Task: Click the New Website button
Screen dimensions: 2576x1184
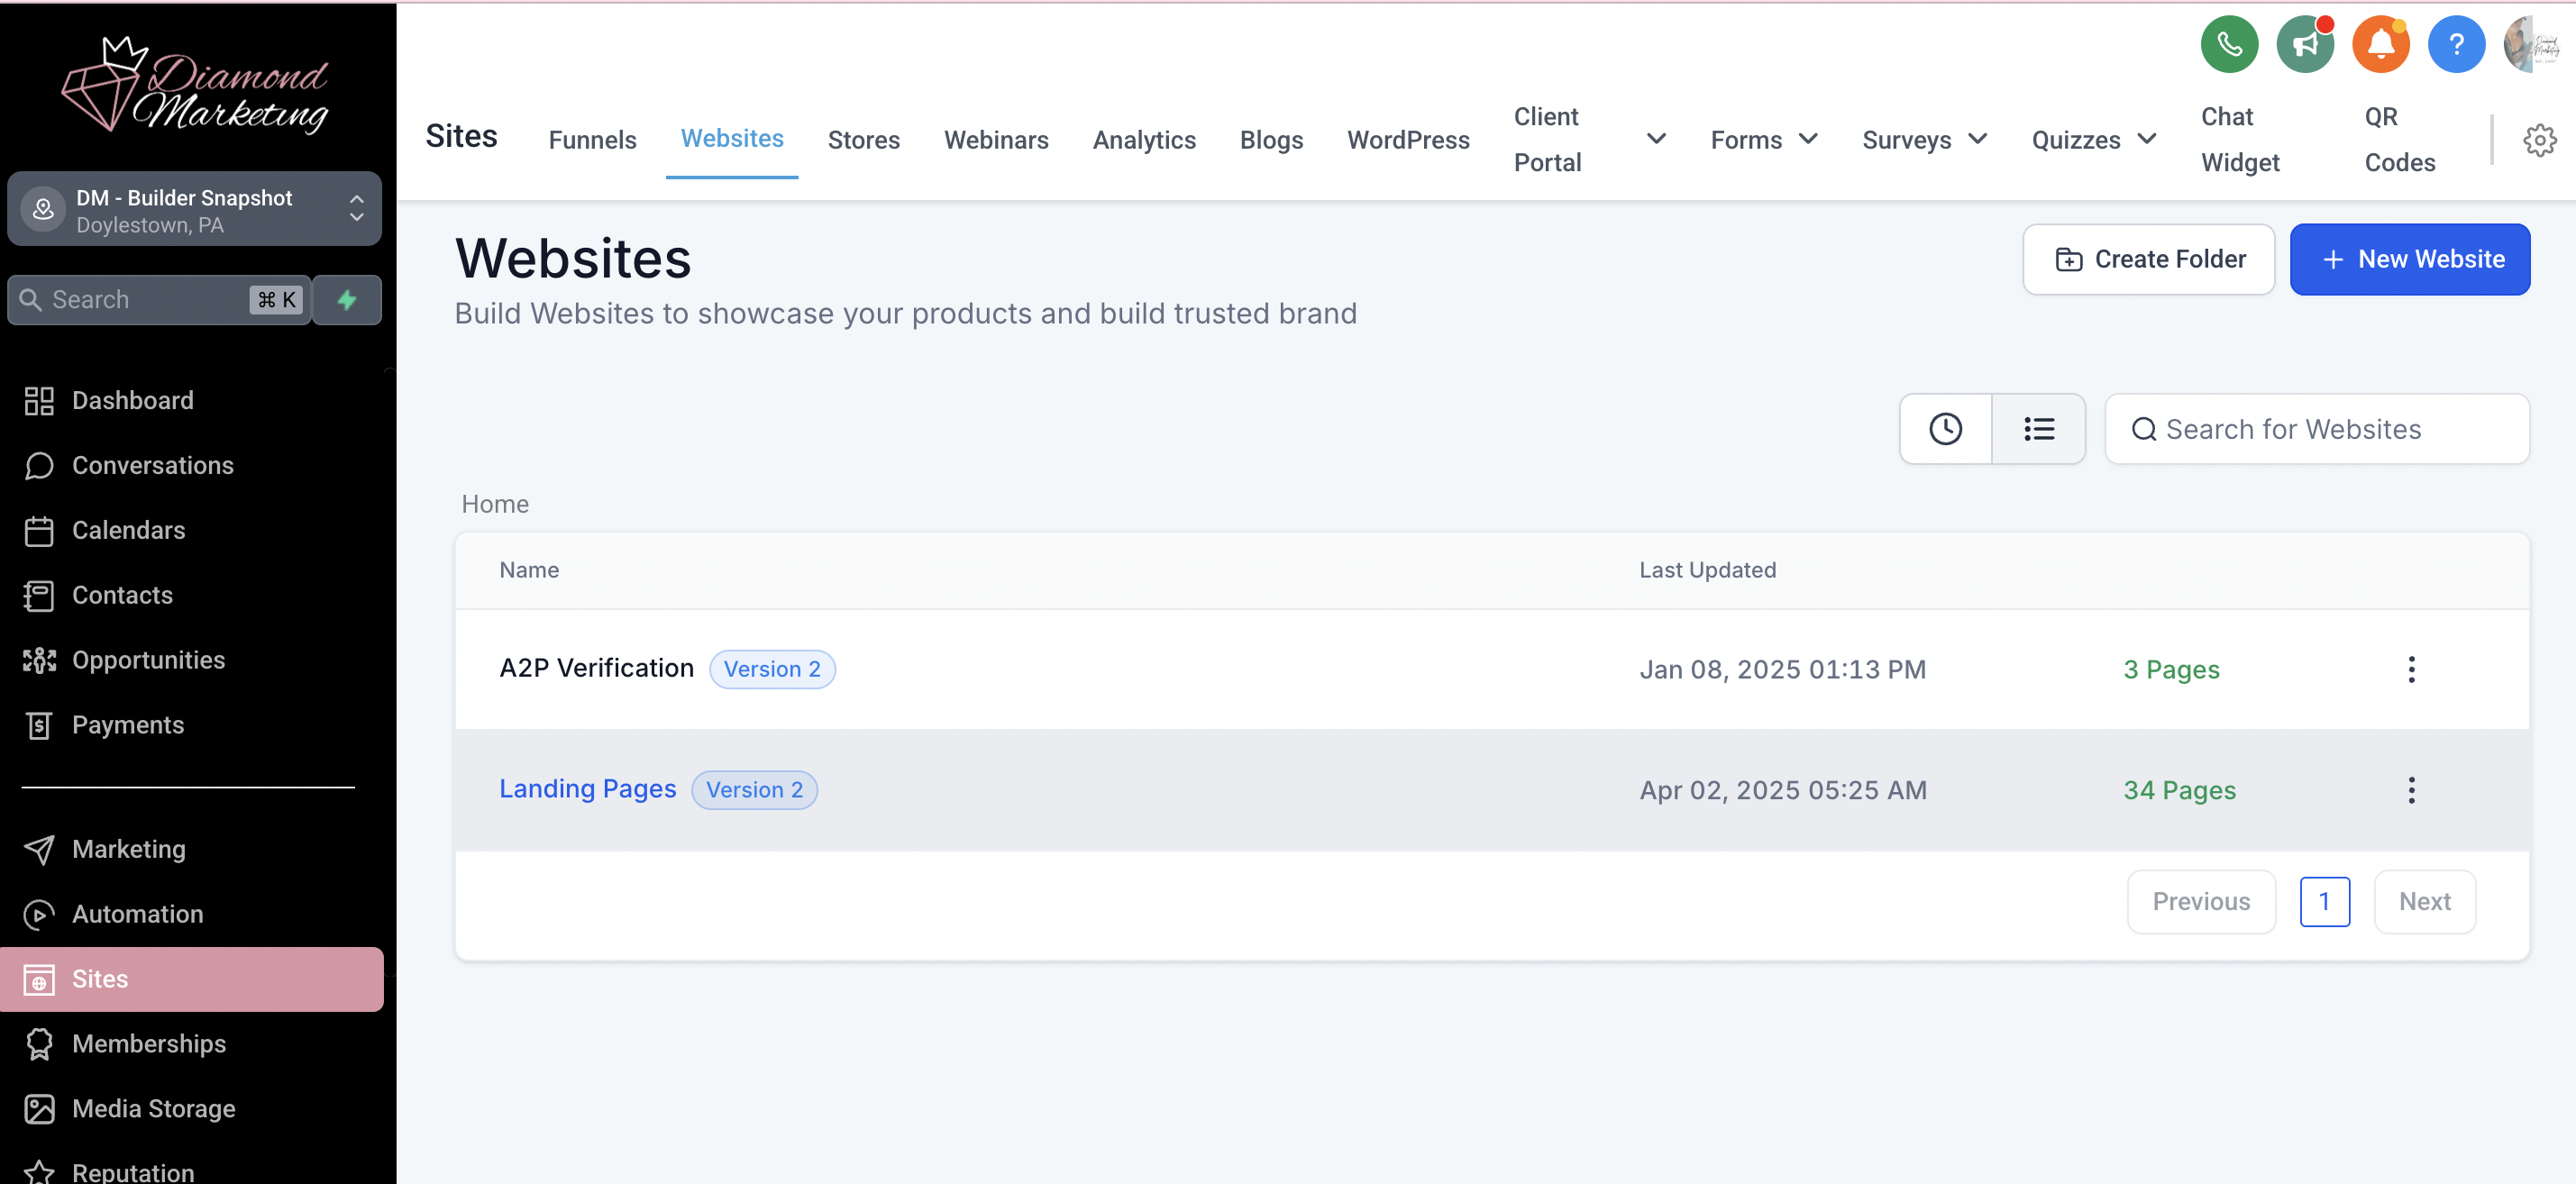Action: point(2409,259)
